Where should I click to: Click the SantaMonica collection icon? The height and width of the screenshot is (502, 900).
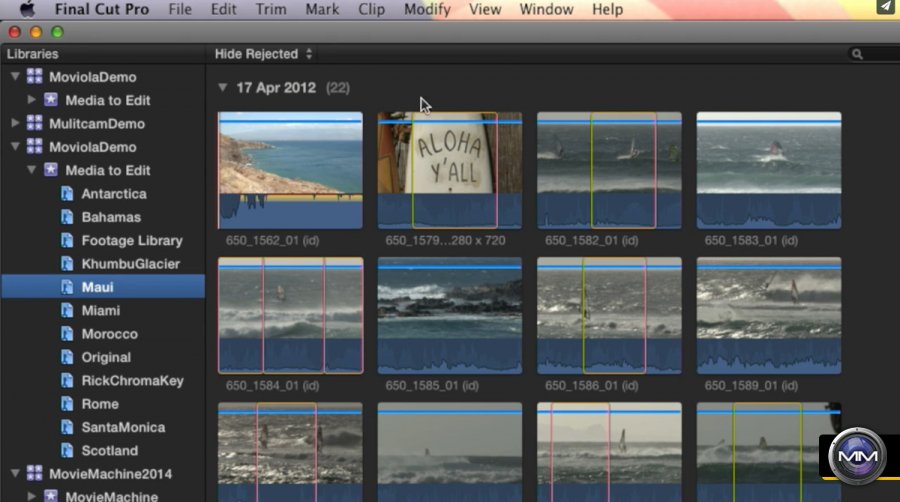click(x=67, y=427)
